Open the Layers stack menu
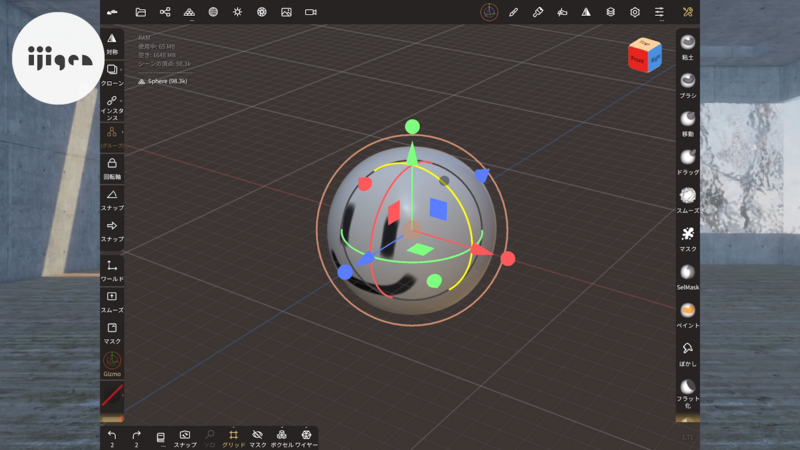The image size is (800, 450). (x=611, y=12)
